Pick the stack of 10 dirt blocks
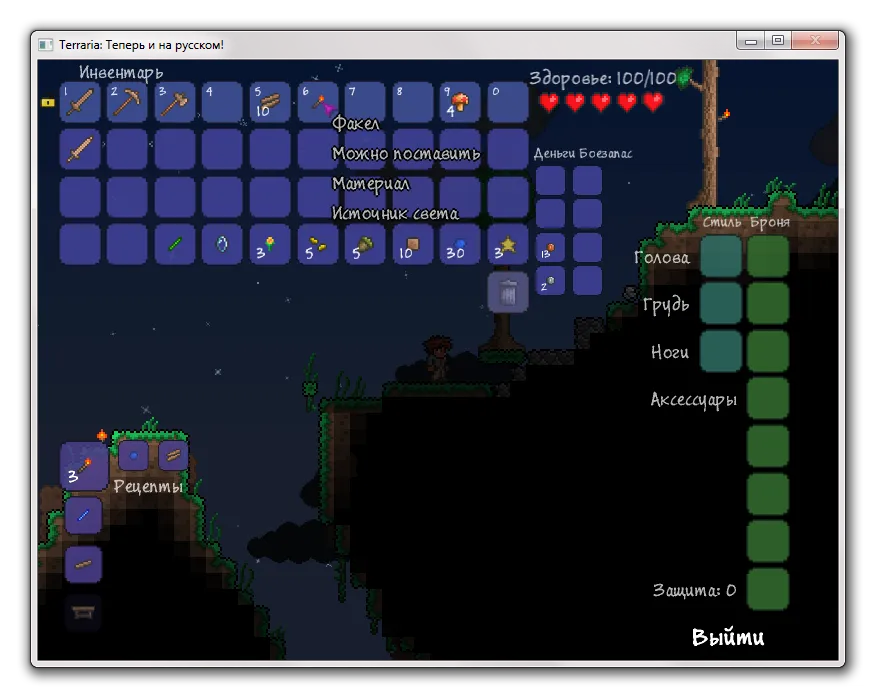Screen dimensions: 876x698 [x=413, y=244]
